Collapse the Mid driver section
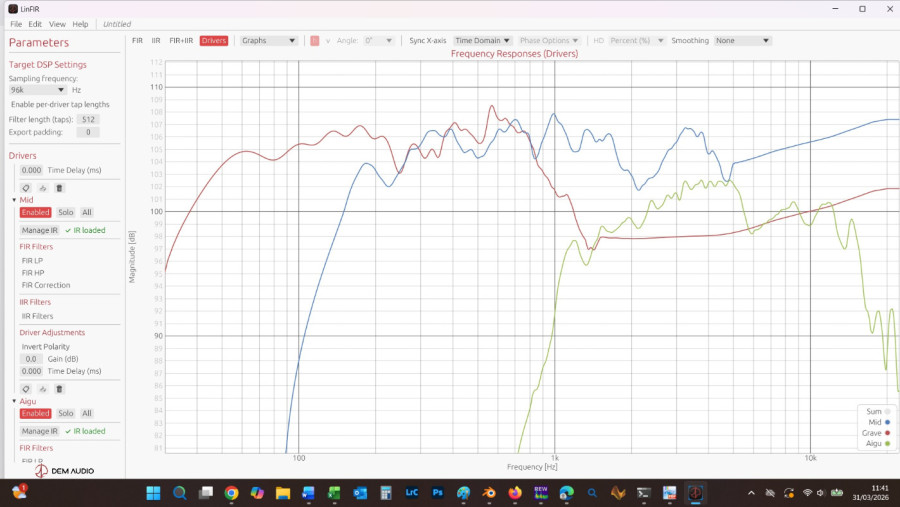This screenshot has height=507, width=900. (x=14, y=200)
